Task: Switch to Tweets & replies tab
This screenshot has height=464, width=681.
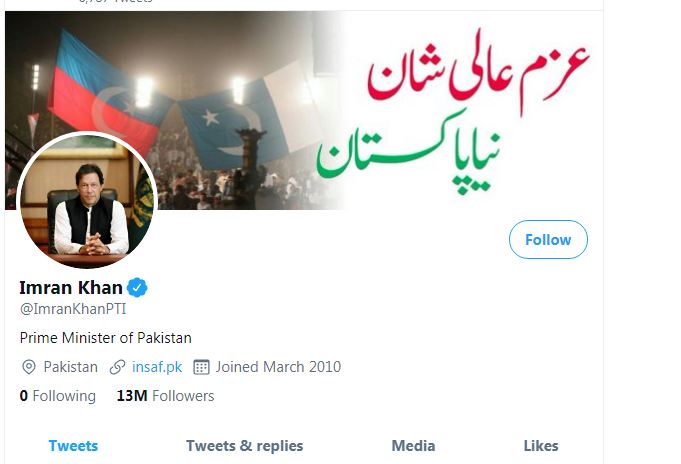Action: (x=245, y=446)
